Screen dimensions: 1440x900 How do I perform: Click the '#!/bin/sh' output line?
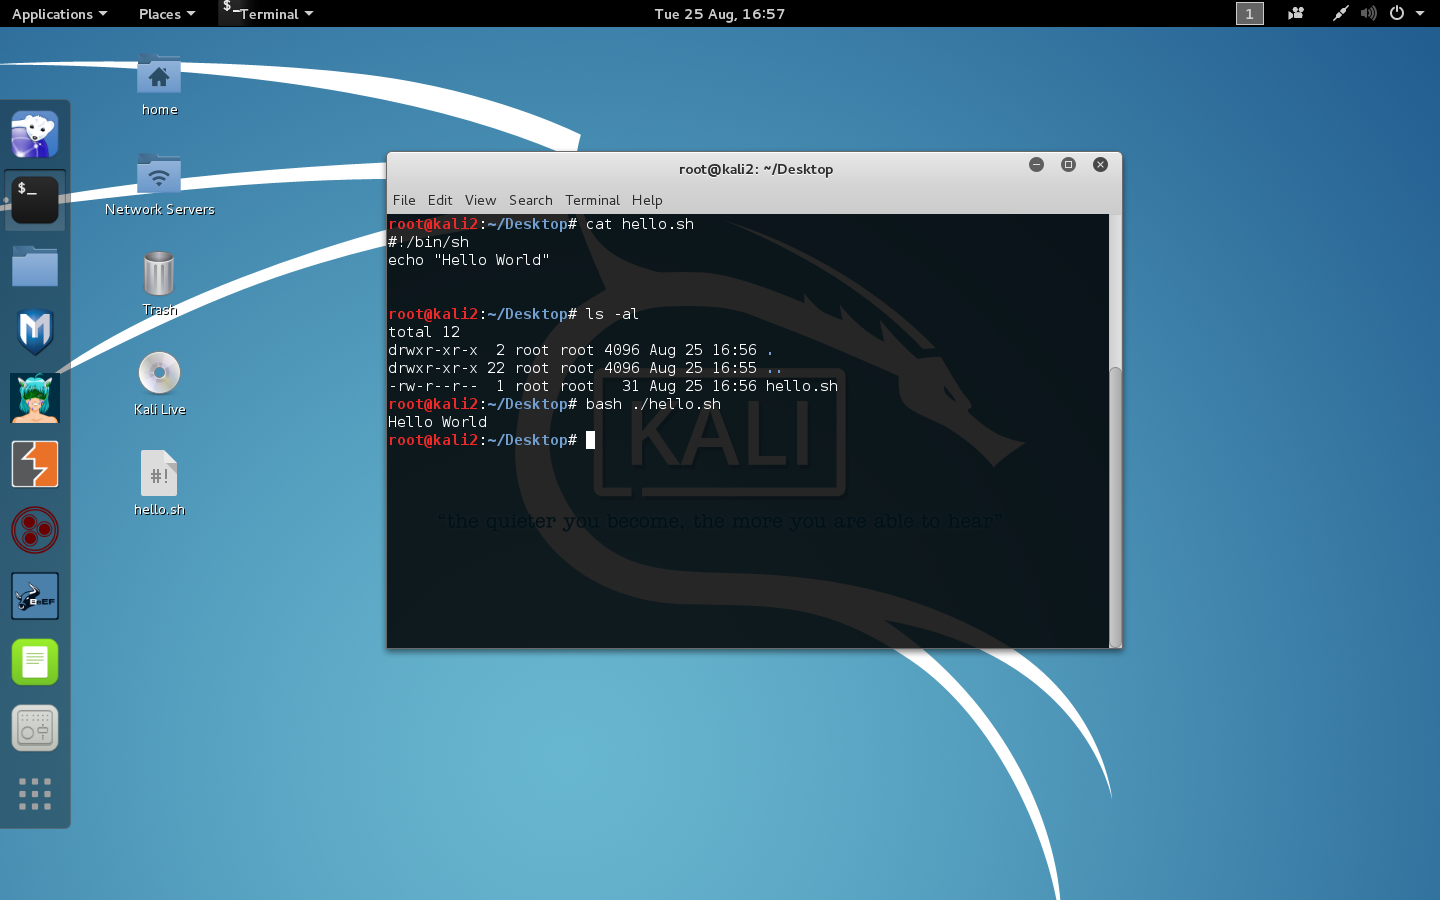pyautogui.click(x=428, y=242)
